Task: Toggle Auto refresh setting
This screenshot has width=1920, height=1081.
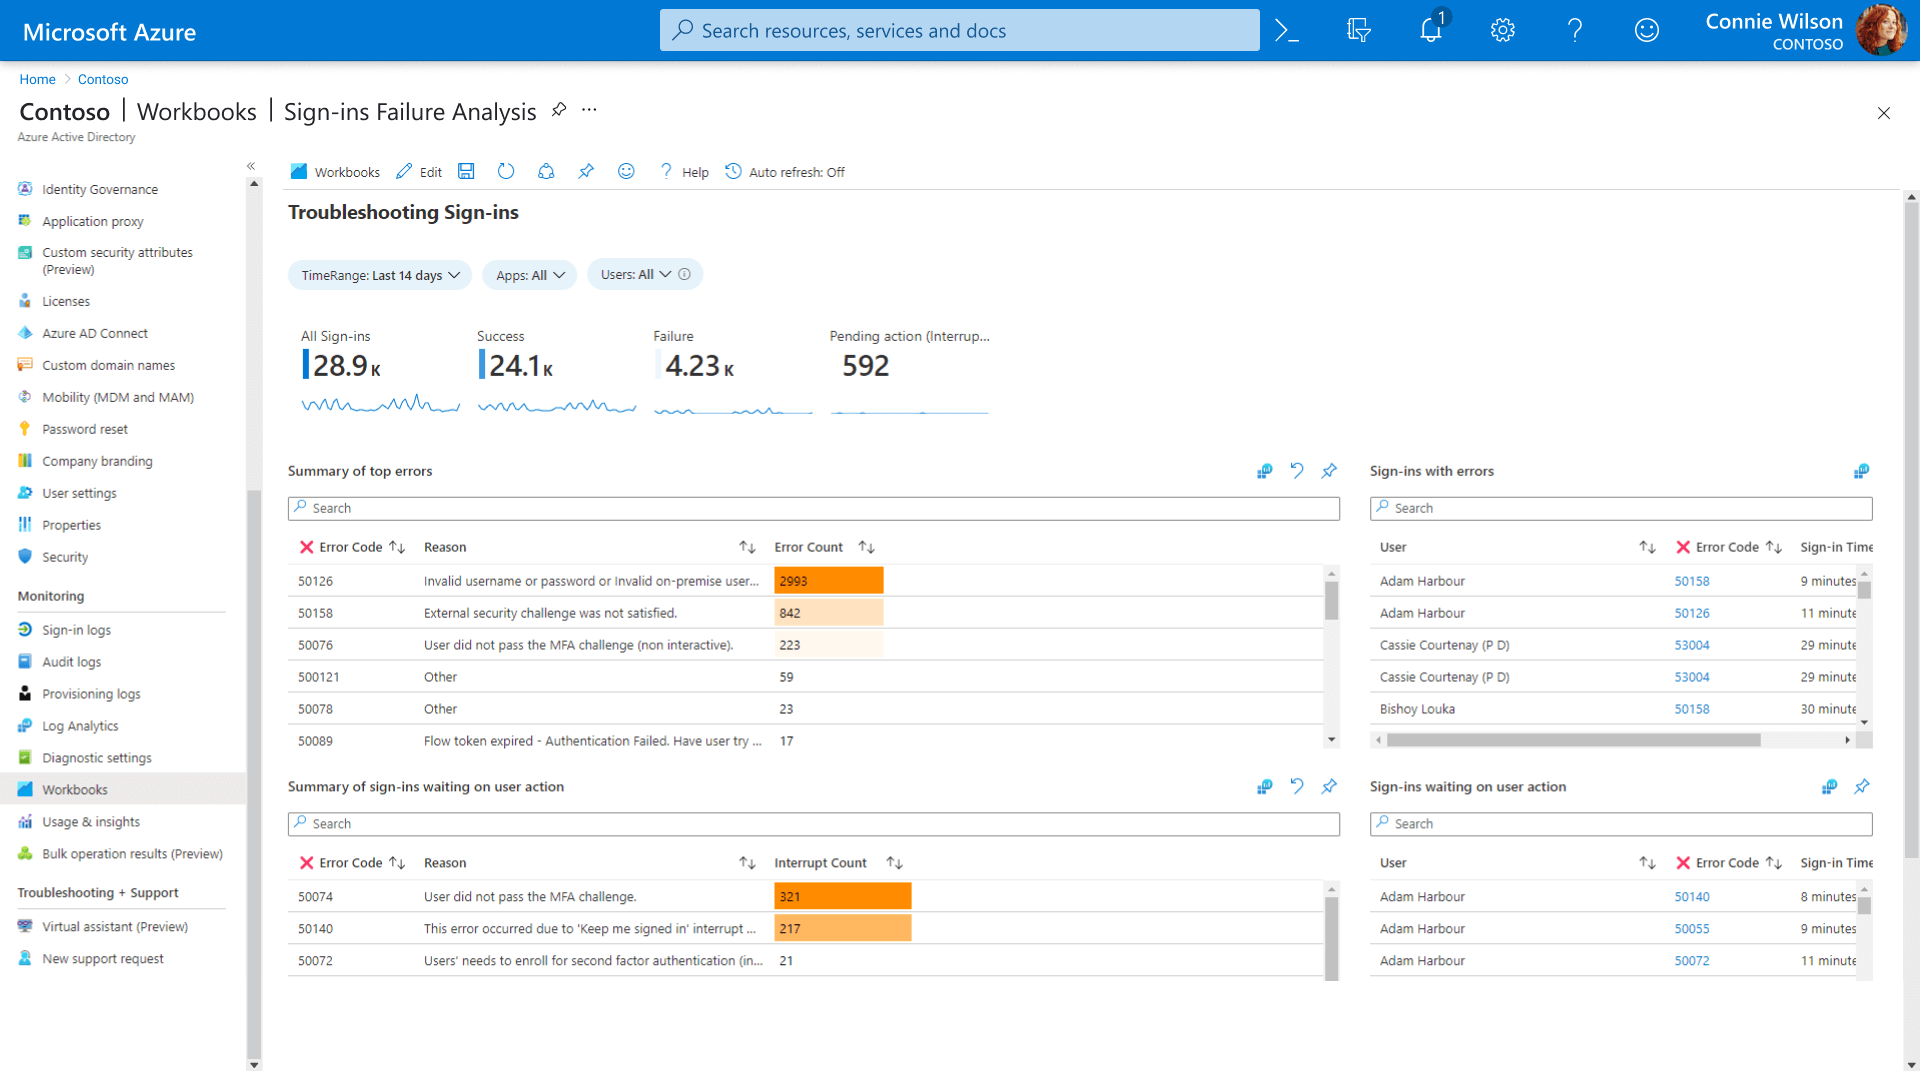Action: click(785, 171)
